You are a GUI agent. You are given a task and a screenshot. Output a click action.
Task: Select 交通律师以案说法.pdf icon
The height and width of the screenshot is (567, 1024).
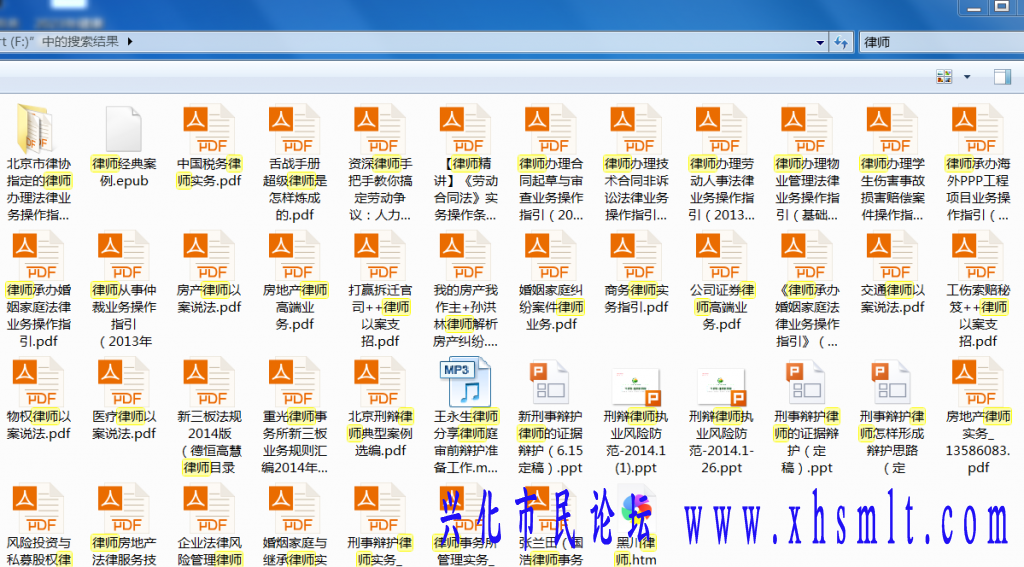coord(892,255)
